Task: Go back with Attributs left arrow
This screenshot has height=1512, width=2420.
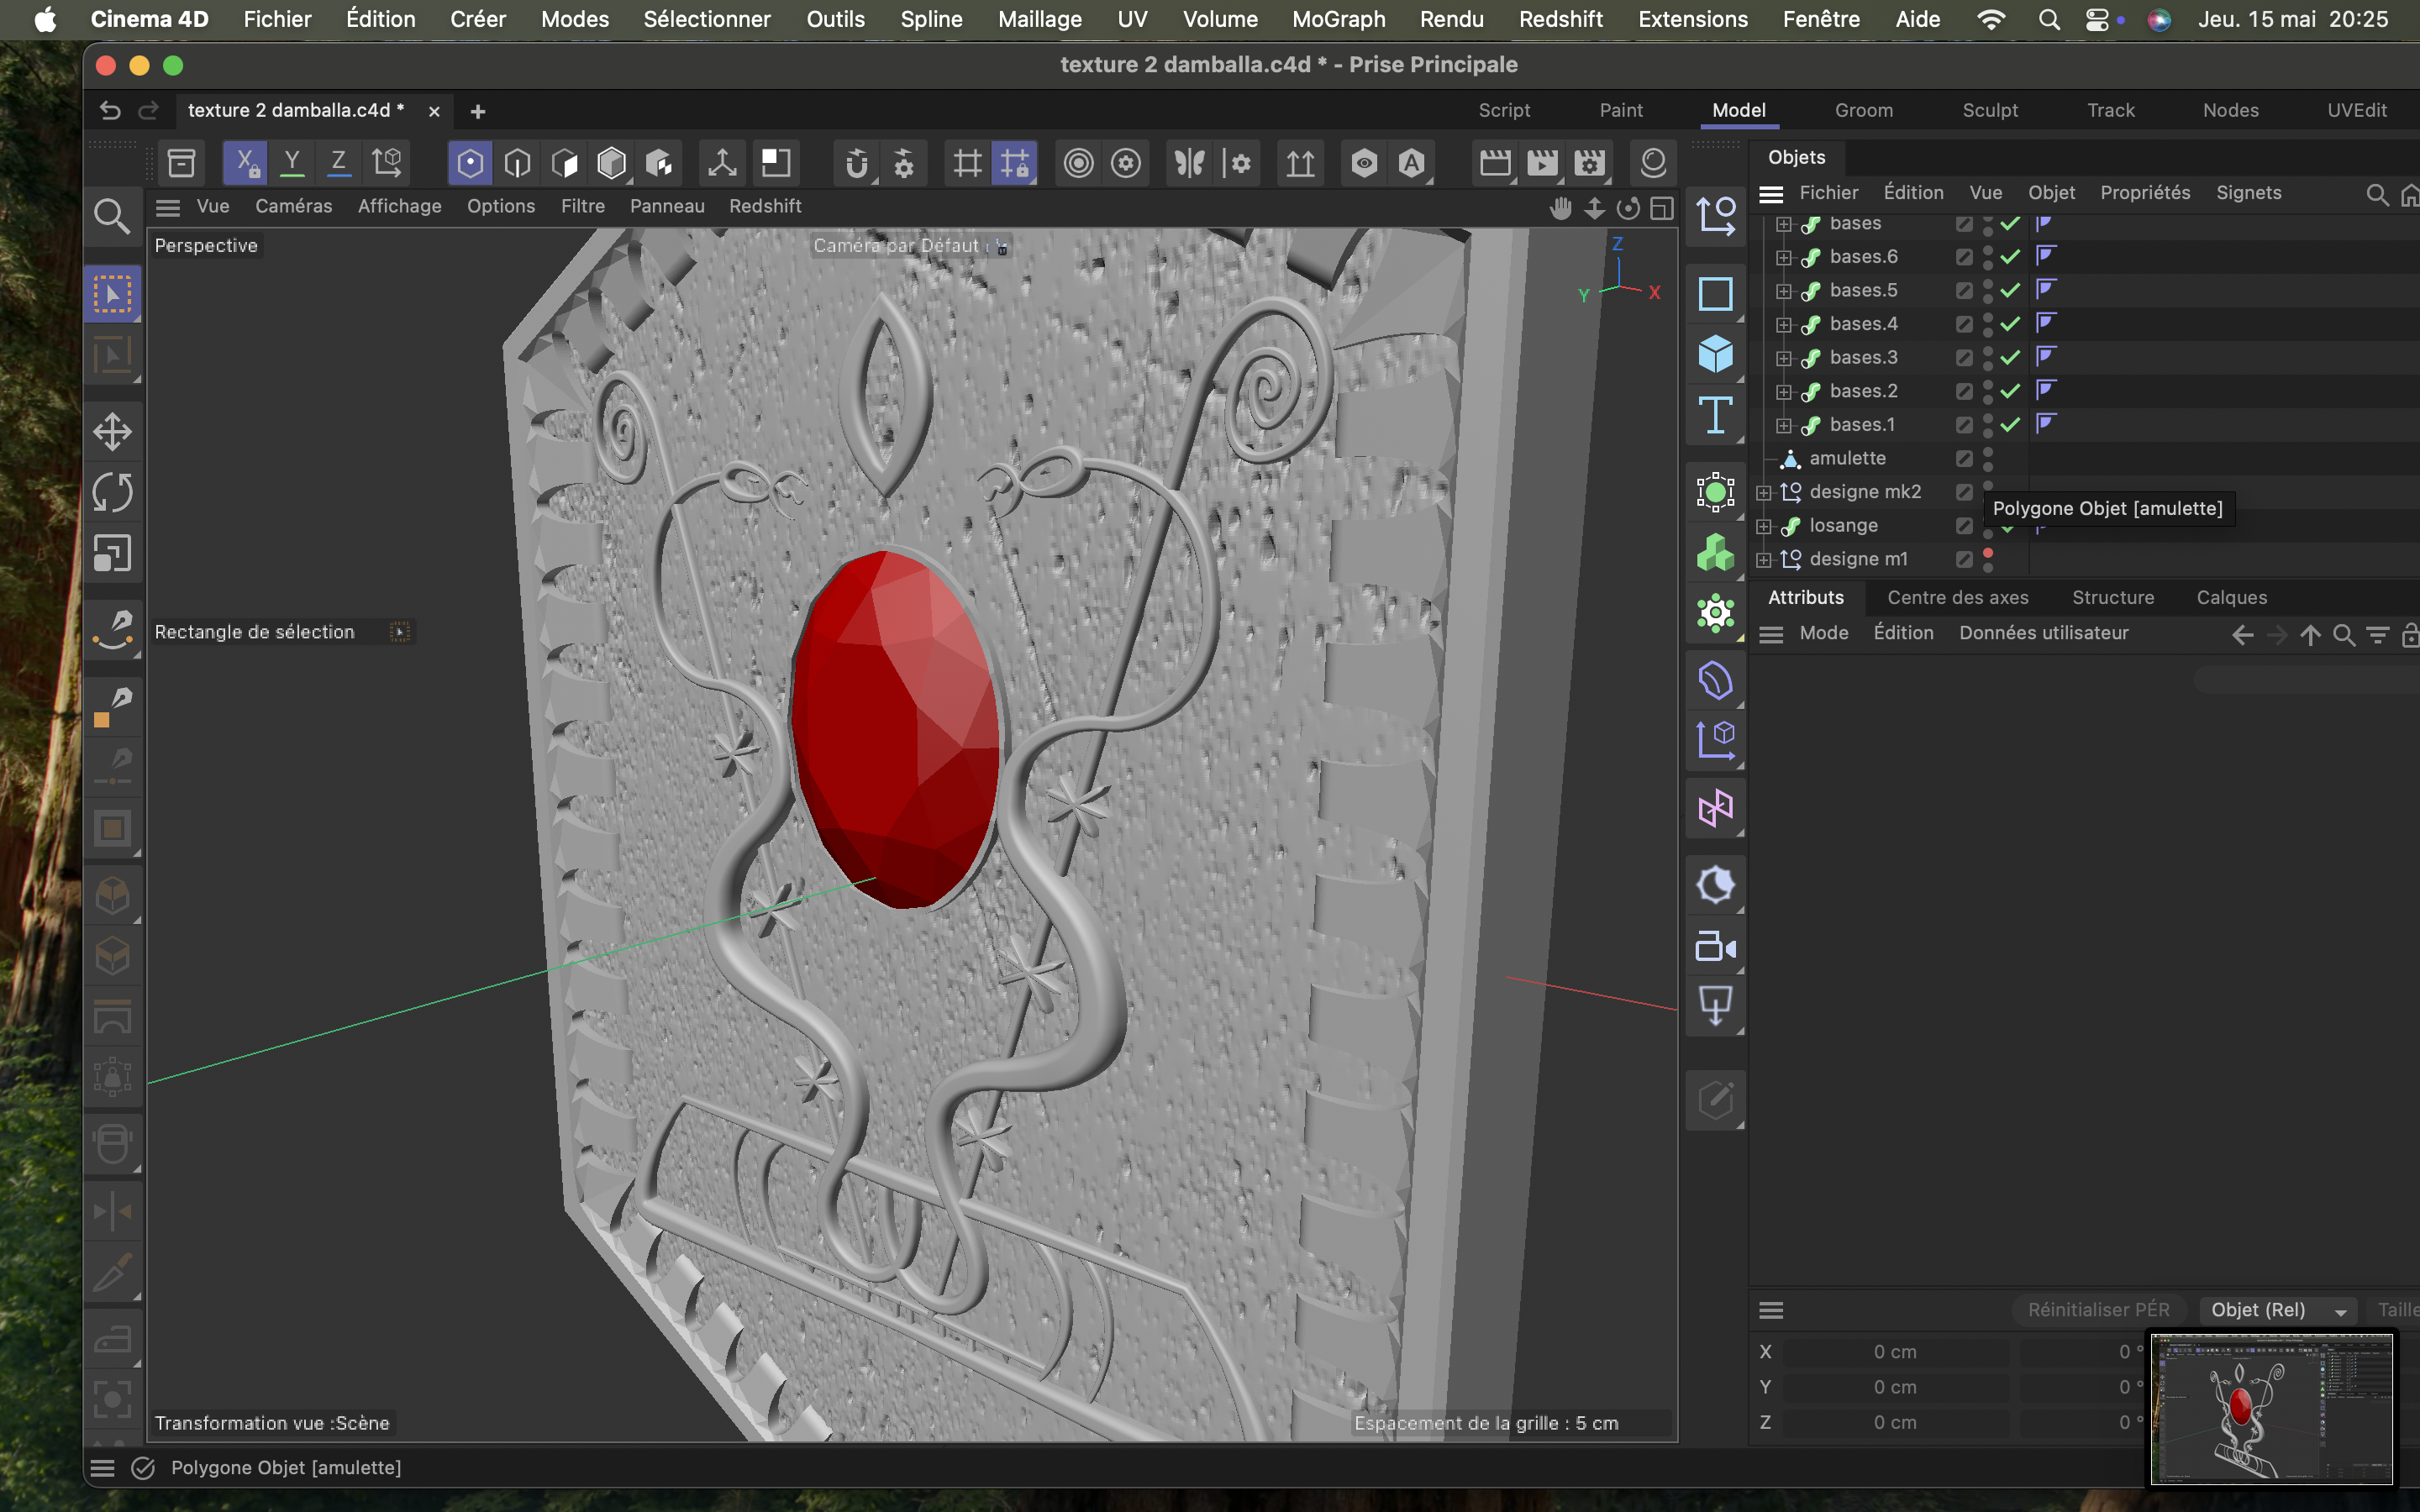Action: (2243, 634)
